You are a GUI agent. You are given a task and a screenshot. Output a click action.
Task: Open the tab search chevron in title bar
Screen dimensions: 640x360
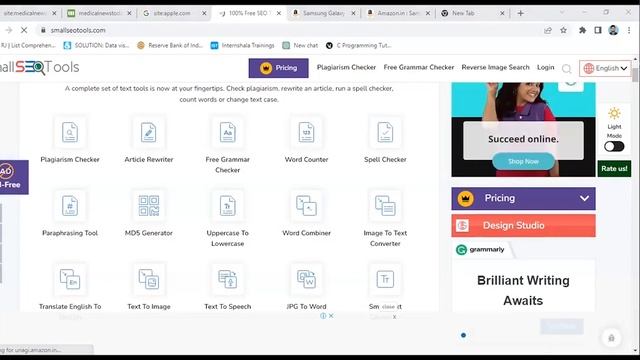(x=562, y=13)
